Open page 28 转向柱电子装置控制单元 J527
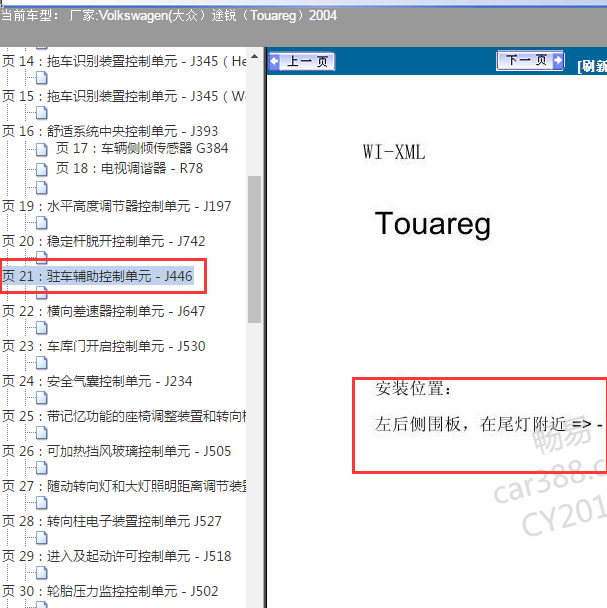Screen dimensions: 607x608 (112, 521)
